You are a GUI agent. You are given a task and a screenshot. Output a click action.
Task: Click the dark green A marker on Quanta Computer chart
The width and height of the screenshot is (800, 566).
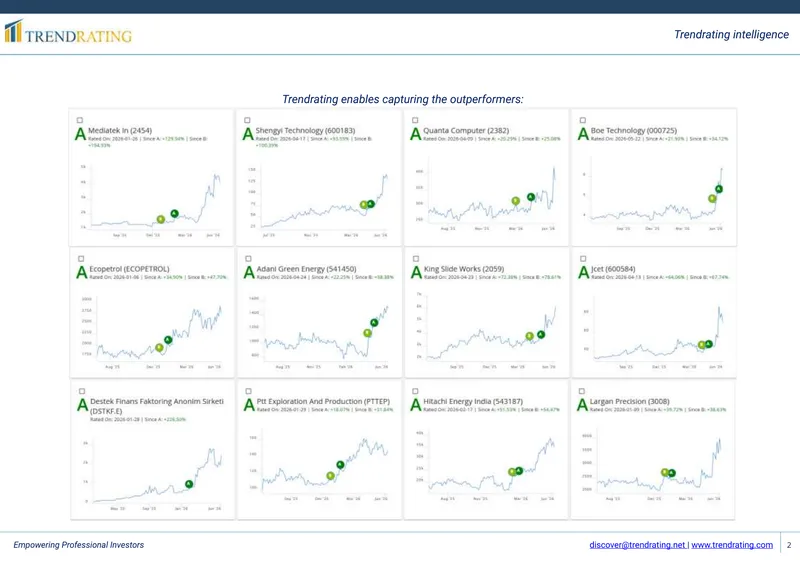tap(531, 197)
